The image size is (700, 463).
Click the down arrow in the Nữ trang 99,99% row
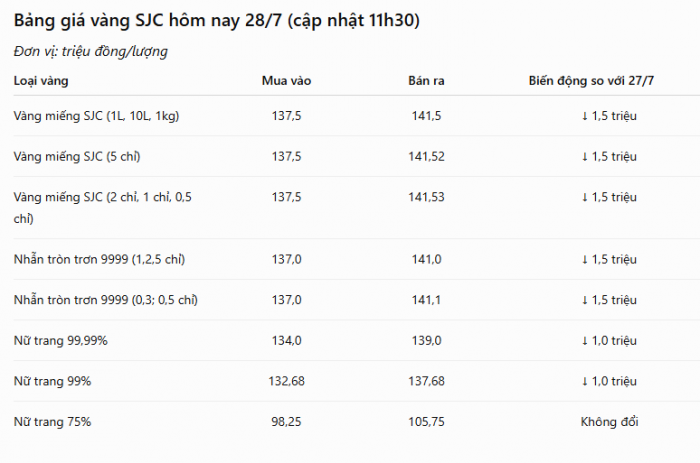585,341
